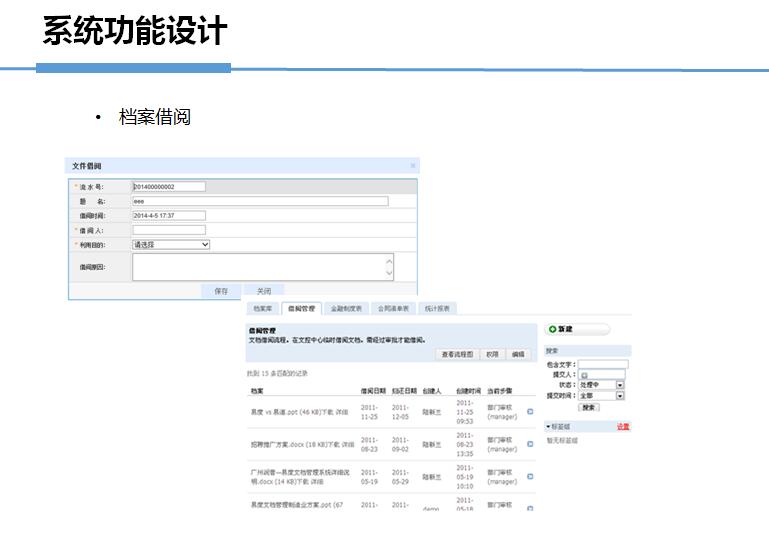Click the 暂无标签组 text
The width and height of the screenshot is (769, 546).
point(562,441)
